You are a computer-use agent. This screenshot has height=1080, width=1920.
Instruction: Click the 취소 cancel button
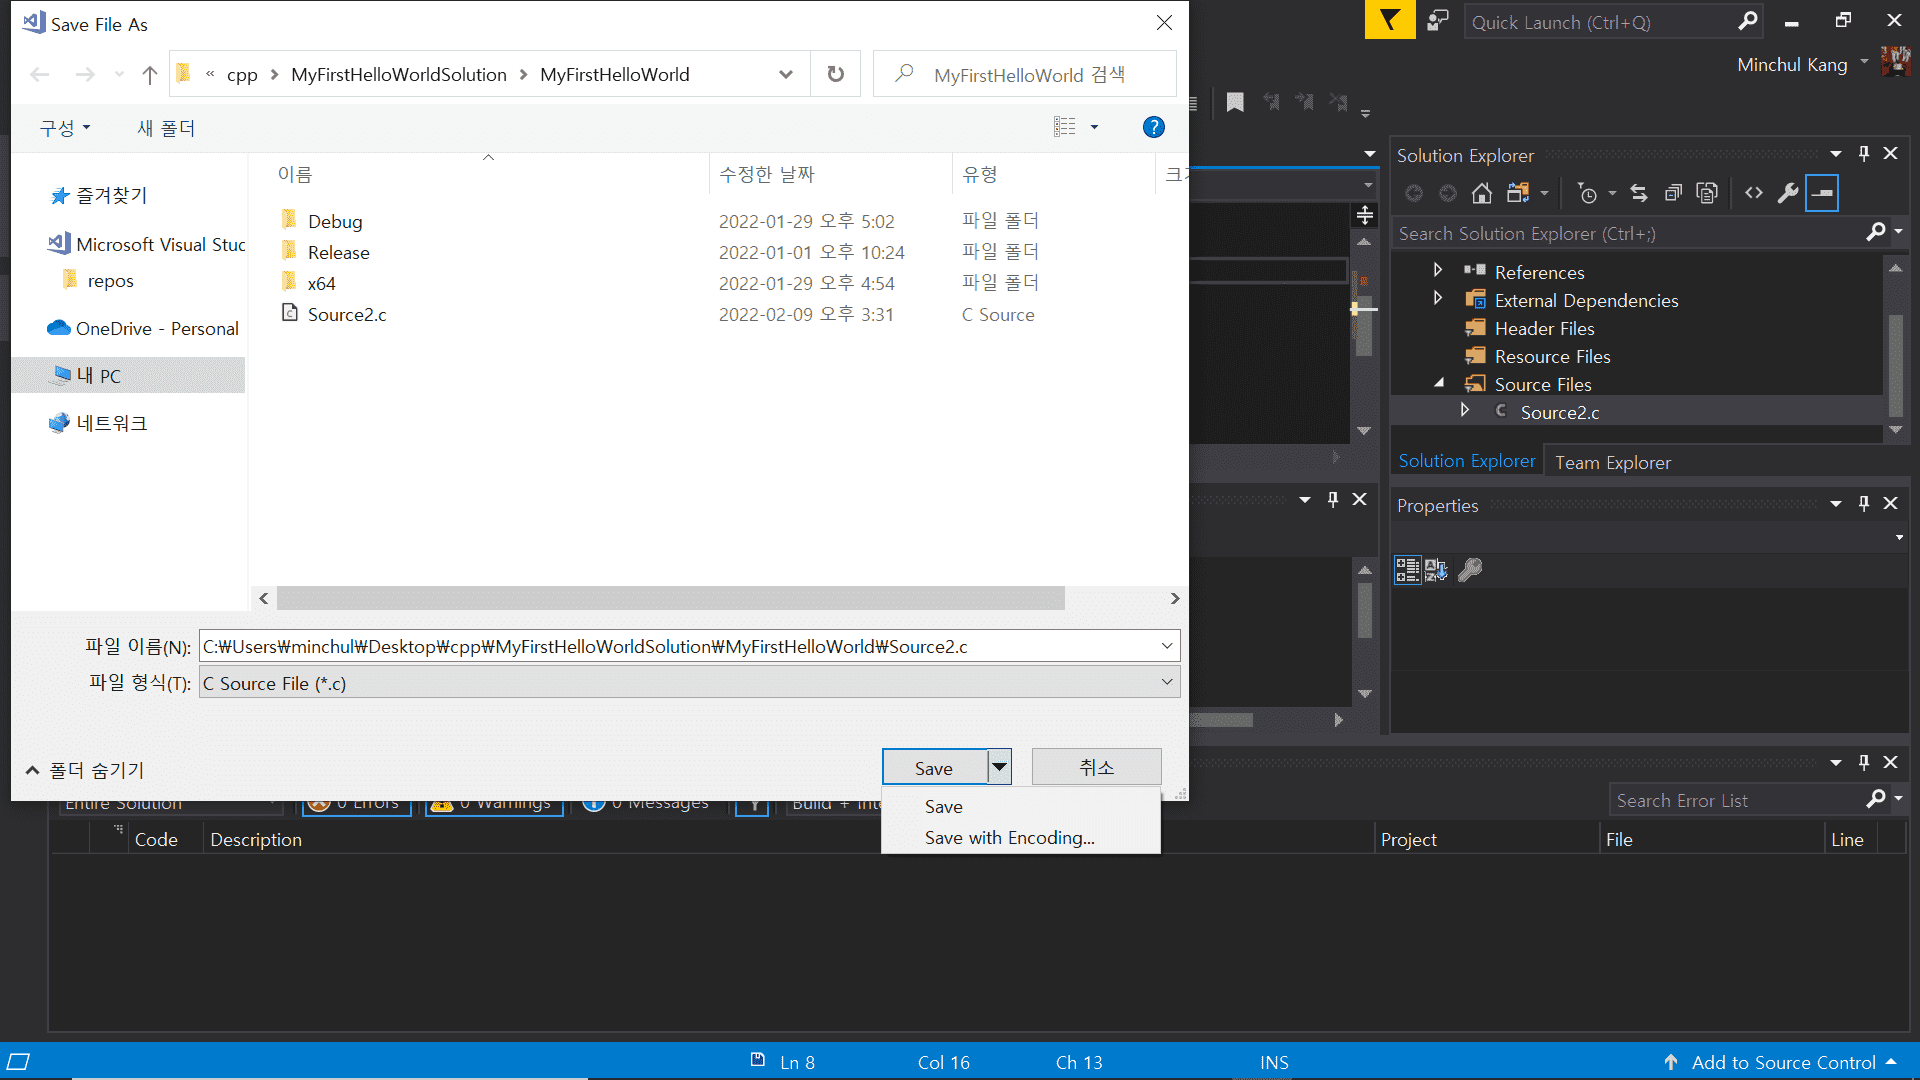click(1096, 767)
